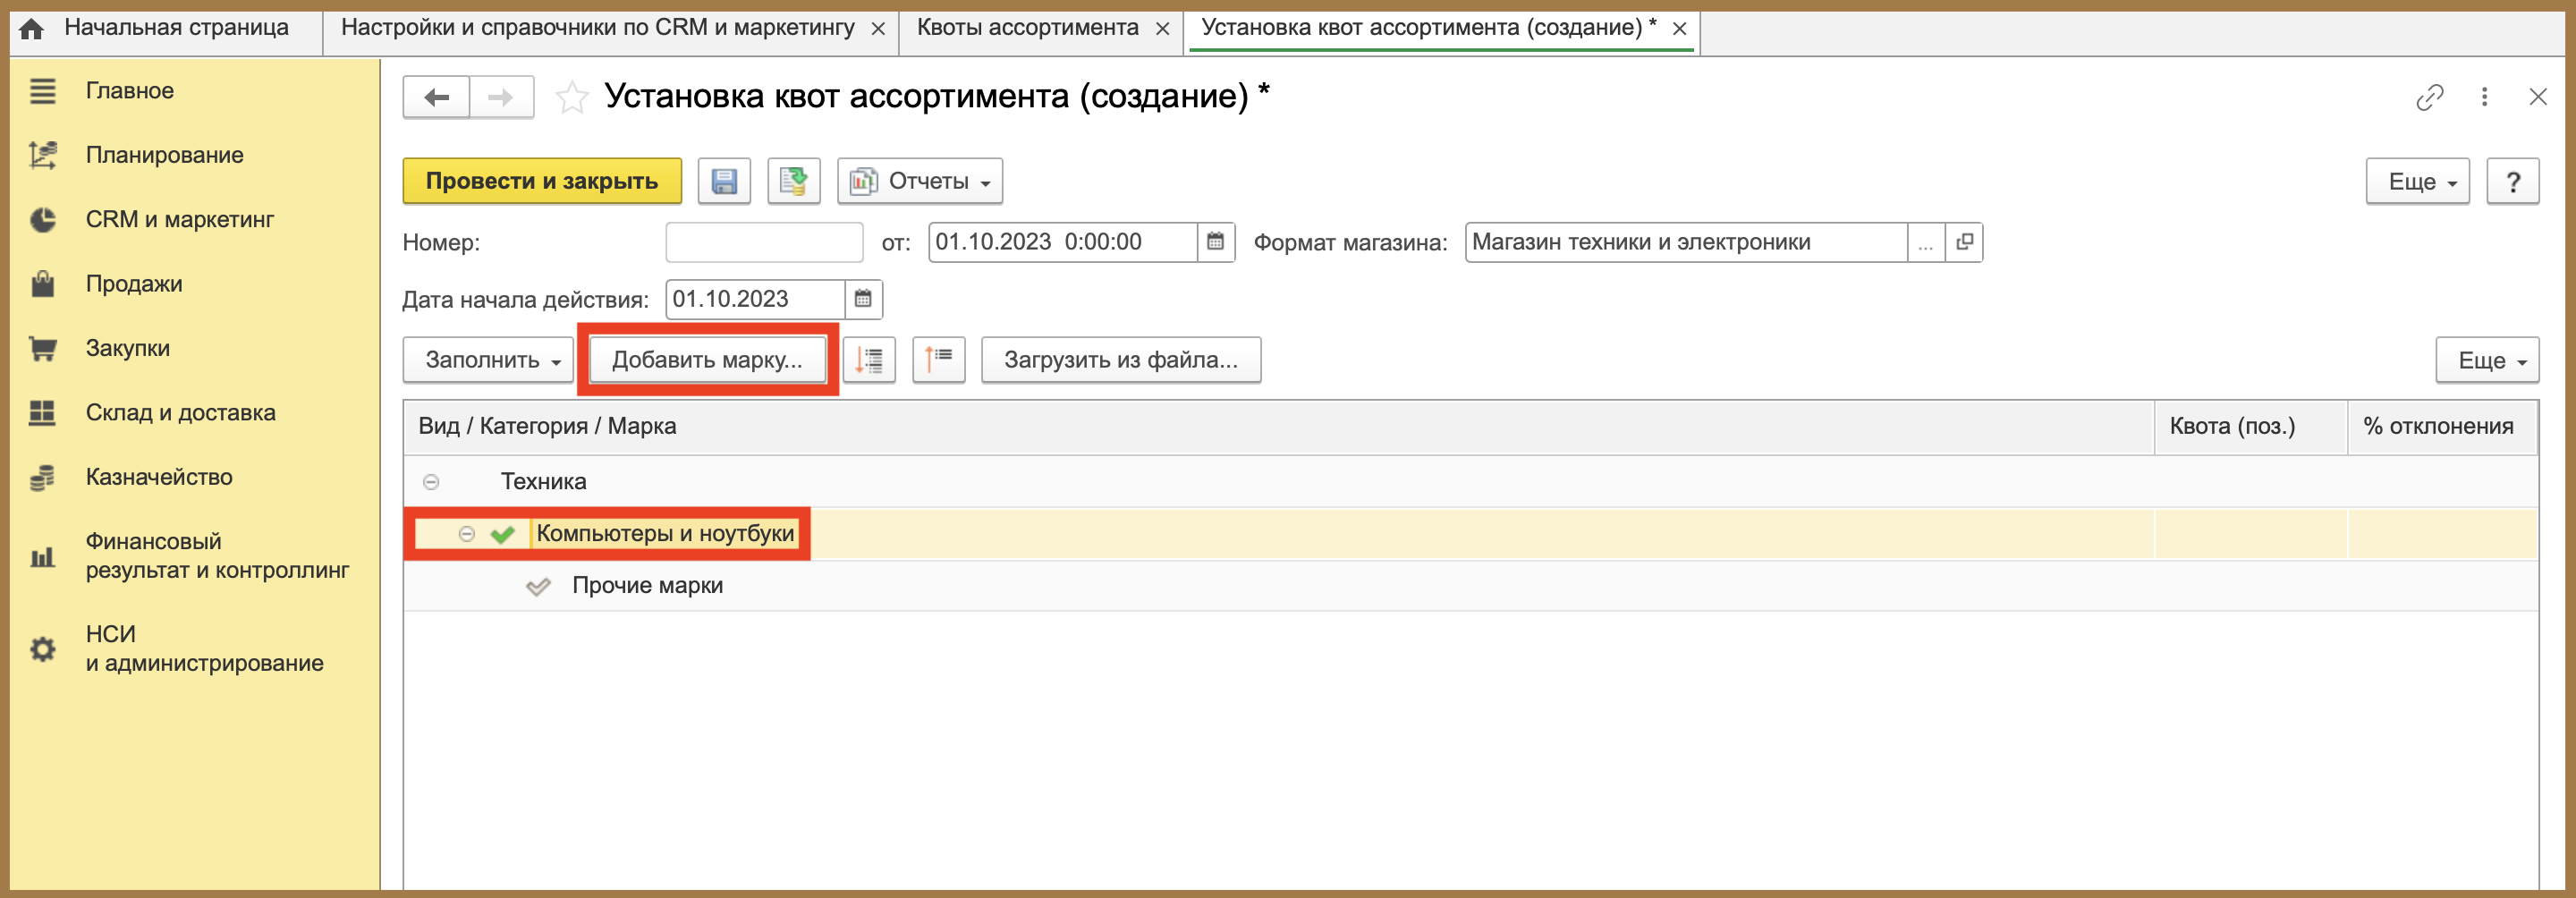Click Вид / Категория / Марка column header
Viewport: 2576px width, 898px height.
pyautogui.click(x=1279, y=427)
